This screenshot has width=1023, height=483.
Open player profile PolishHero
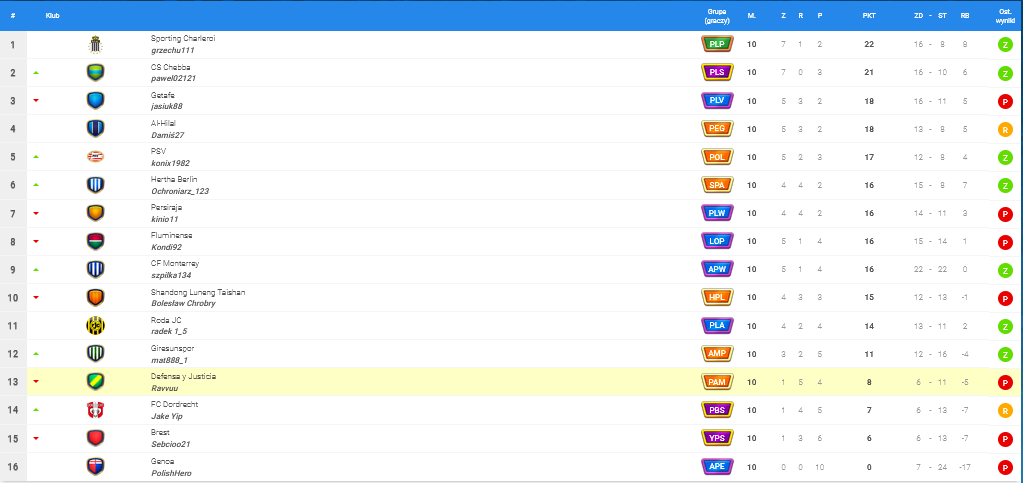(172, 471)
